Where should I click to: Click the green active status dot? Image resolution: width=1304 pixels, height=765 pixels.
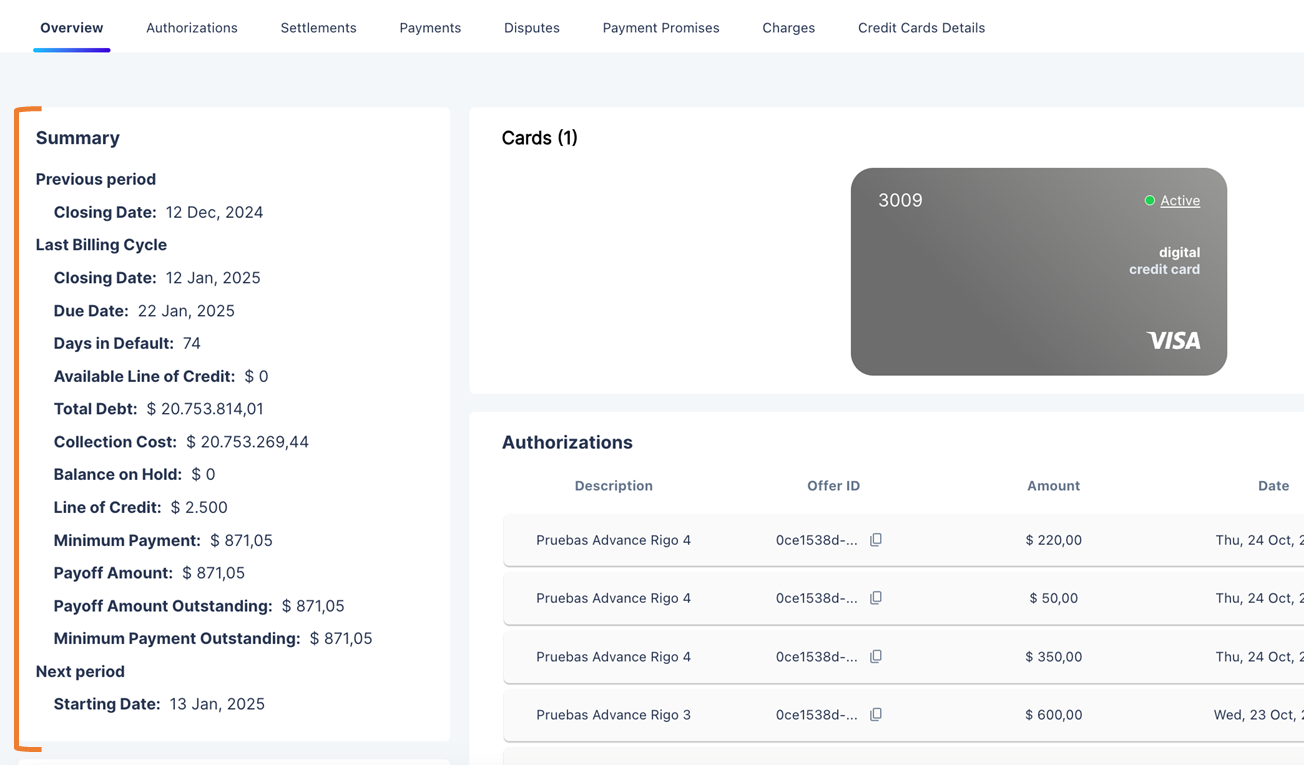[1150, 201]
